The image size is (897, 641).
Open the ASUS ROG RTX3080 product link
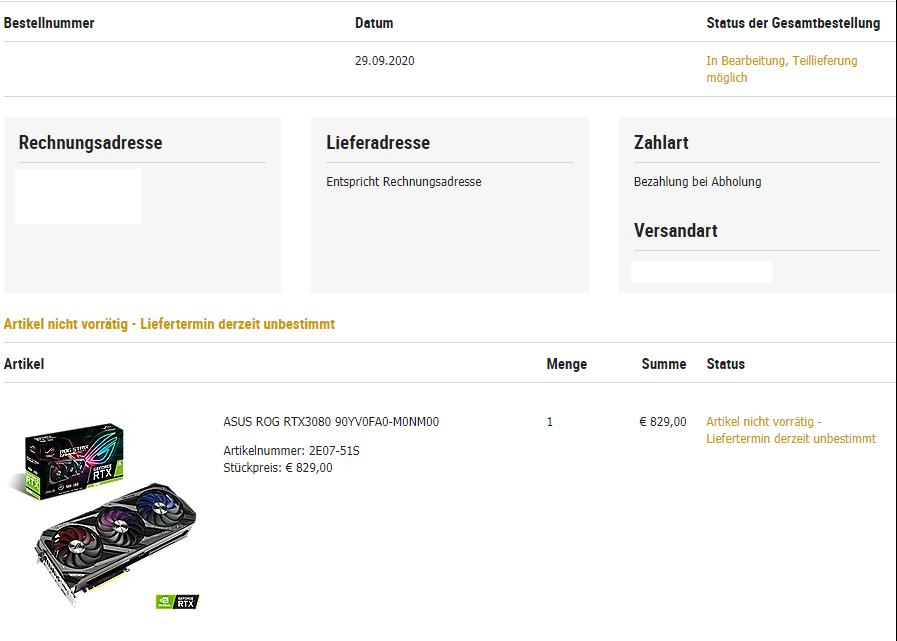coord(331,422)
